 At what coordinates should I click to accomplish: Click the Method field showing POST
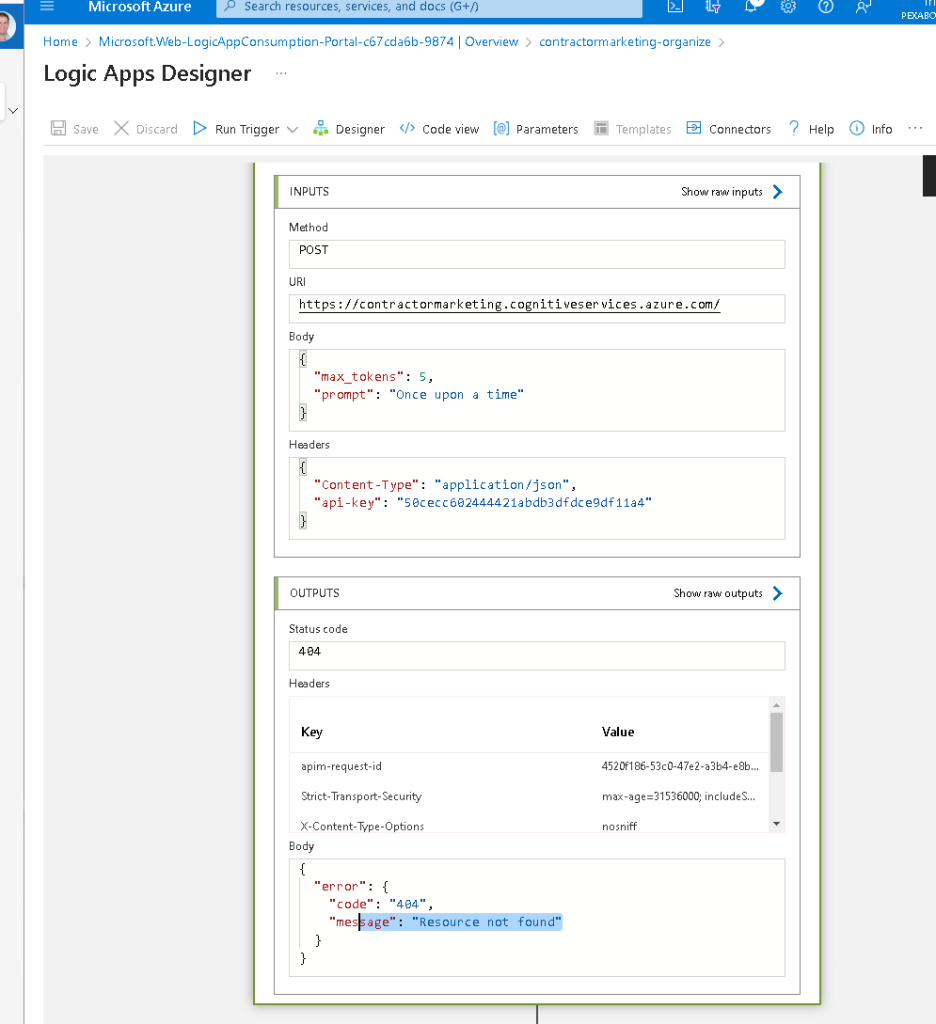(x=537, y=254)
